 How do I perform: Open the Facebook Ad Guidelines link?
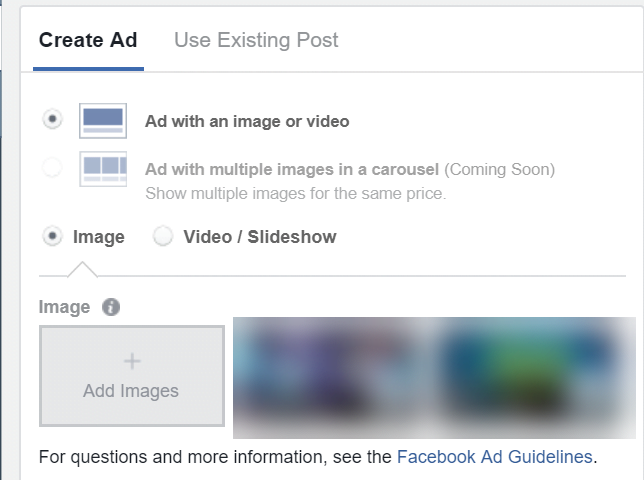494,457
